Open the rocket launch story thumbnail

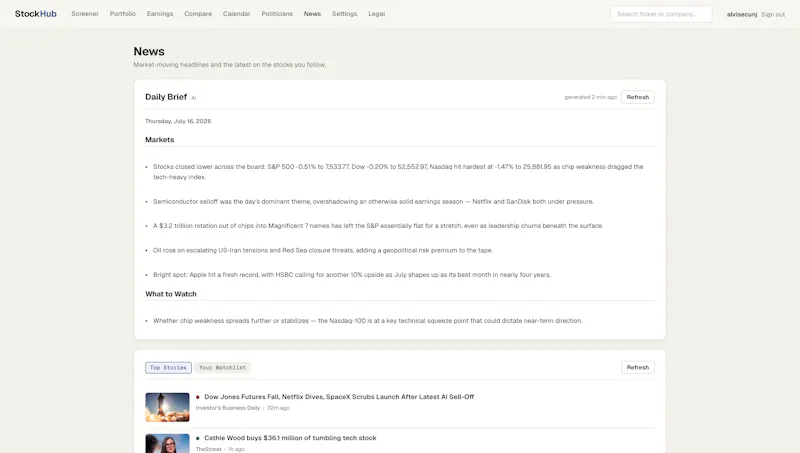point(167,407)
